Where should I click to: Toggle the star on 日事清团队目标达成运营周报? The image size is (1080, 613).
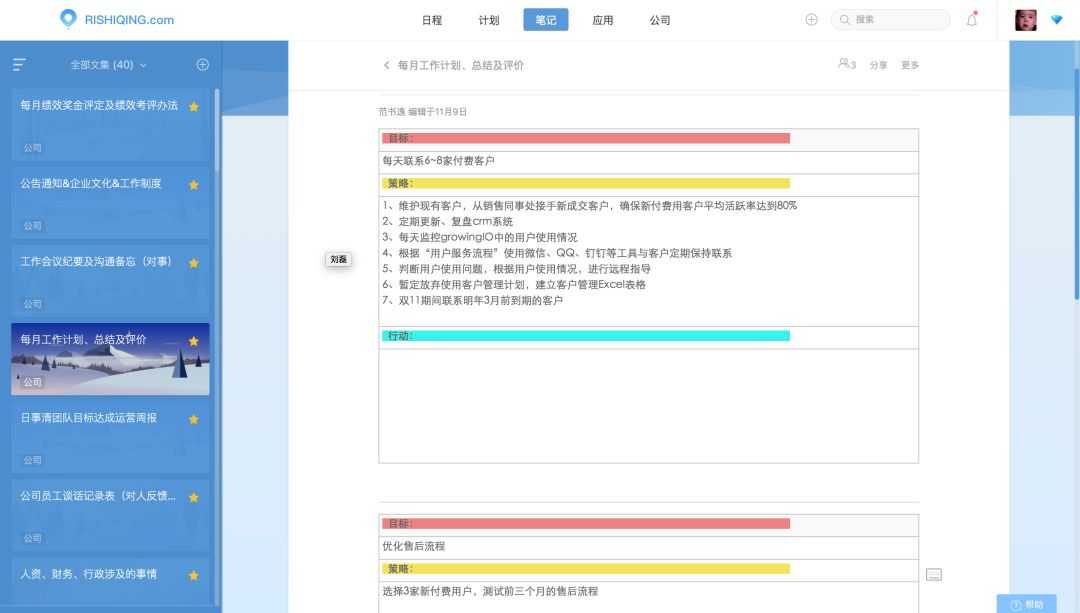tap(195, 418)
